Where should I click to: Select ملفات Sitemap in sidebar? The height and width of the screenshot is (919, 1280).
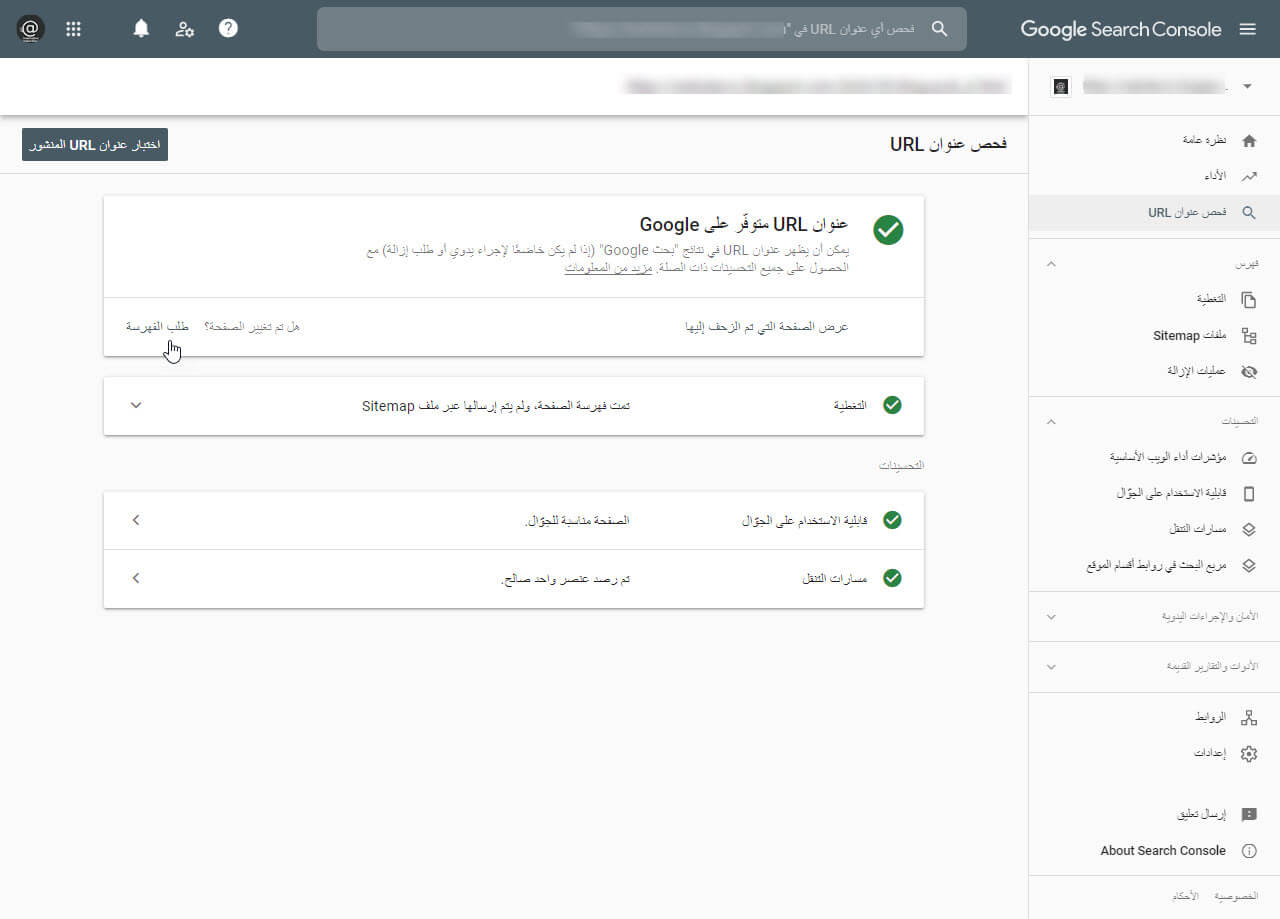(1190, 336)
